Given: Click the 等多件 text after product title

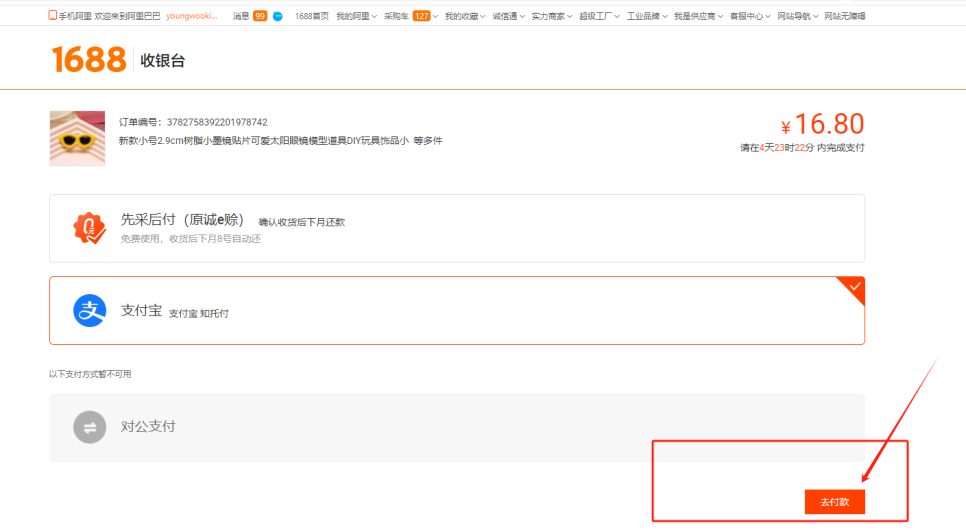Looking at the screenshot, I should [428, 141].
